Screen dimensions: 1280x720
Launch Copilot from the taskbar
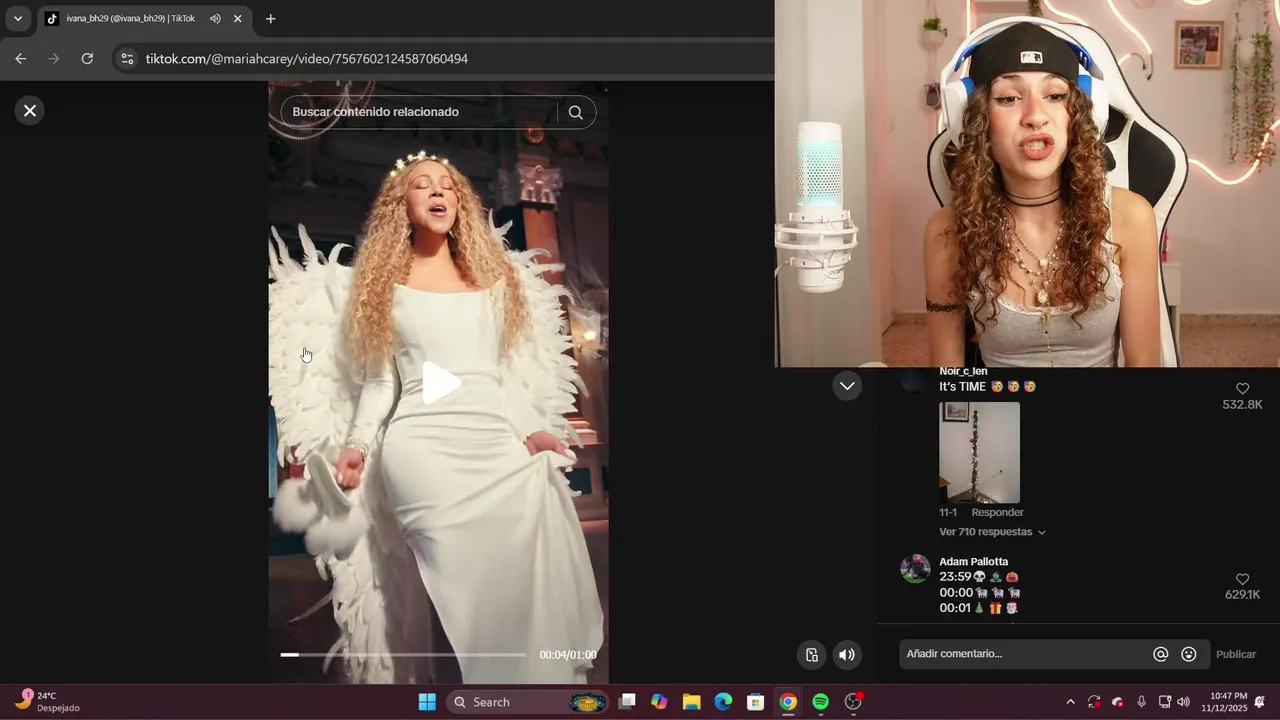(x=659, y=702)
